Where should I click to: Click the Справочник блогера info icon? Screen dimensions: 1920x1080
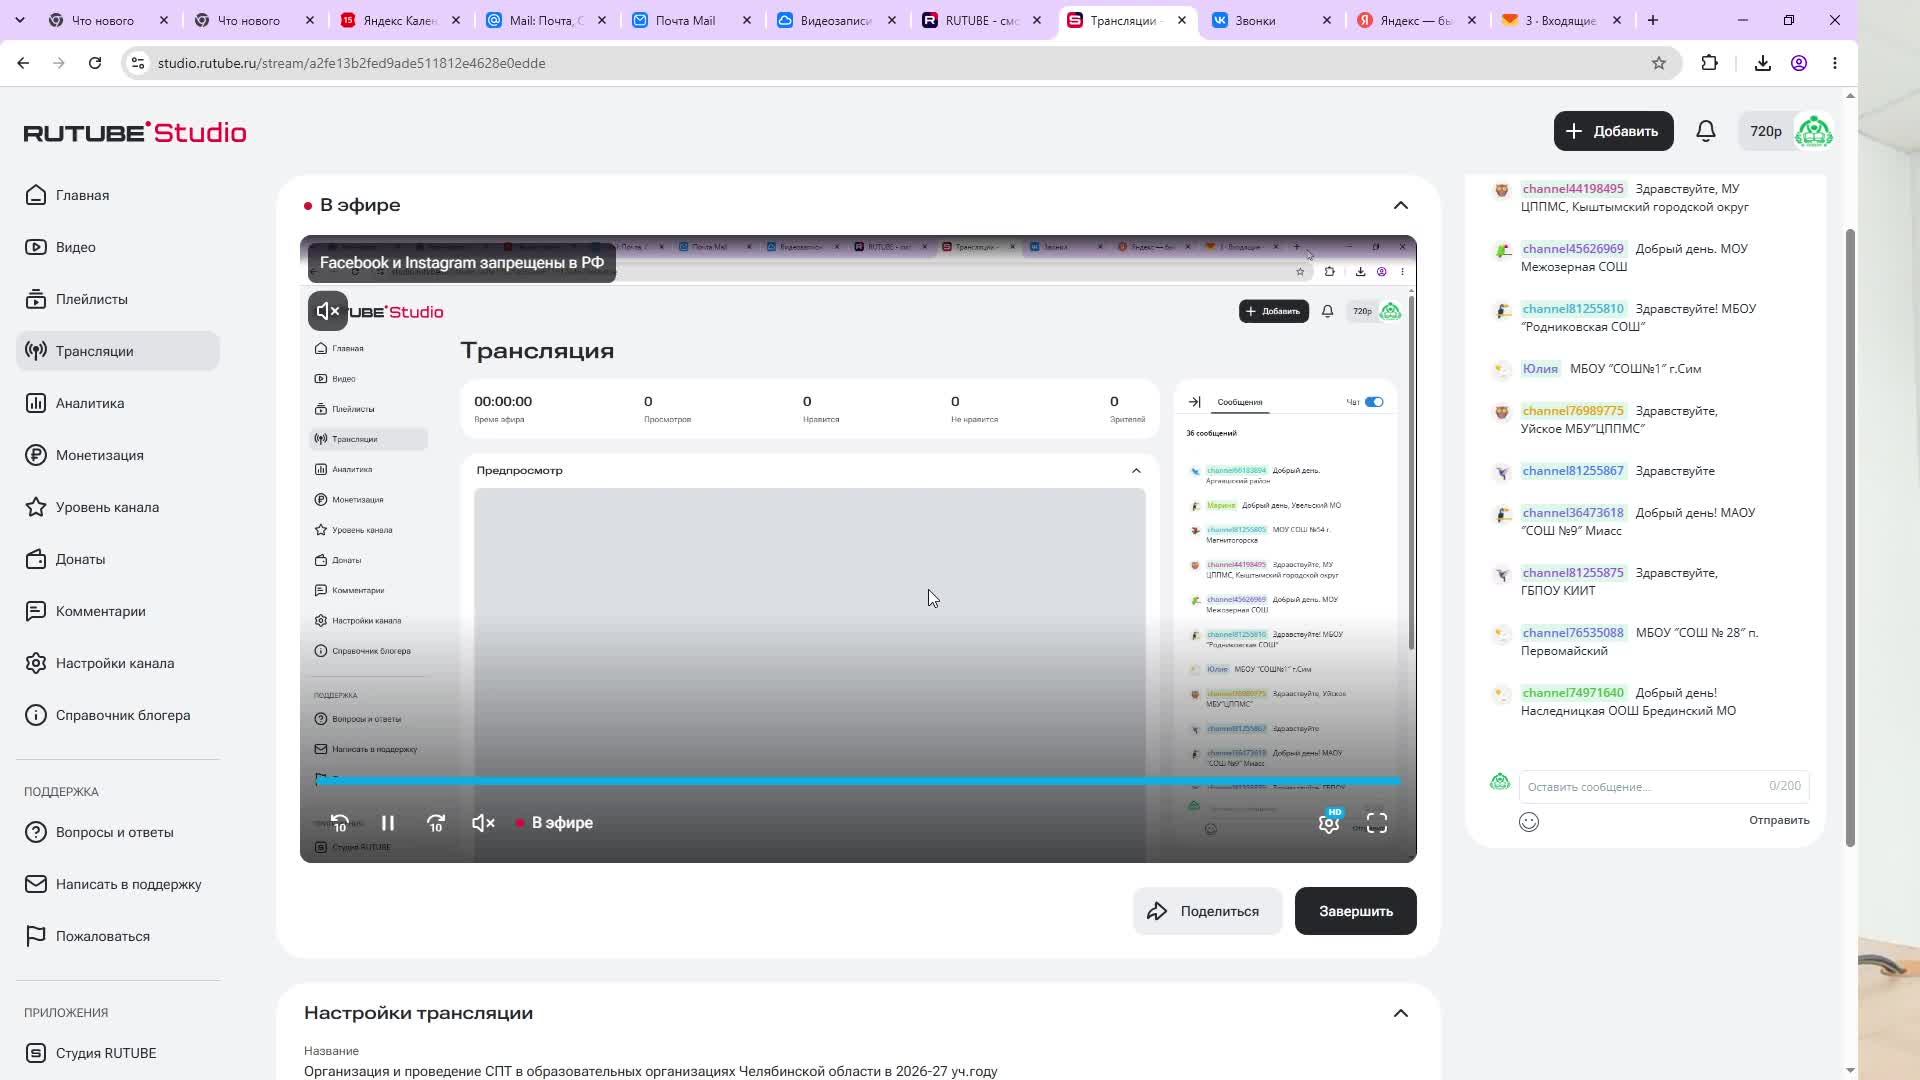click(36, 715)
